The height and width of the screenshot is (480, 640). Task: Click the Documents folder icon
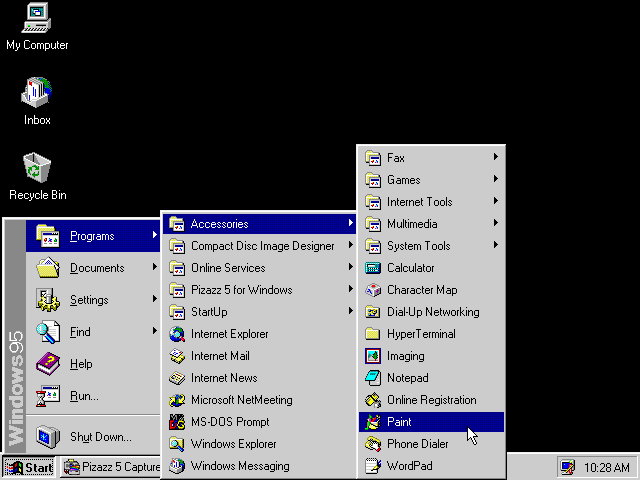coord(48,268)
